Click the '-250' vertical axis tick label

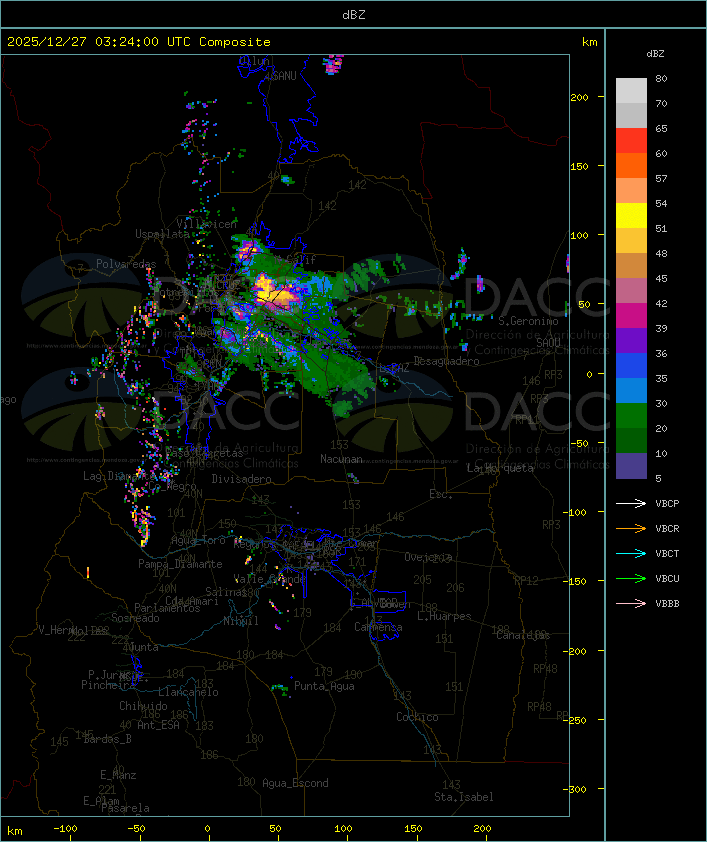point(575,720)
